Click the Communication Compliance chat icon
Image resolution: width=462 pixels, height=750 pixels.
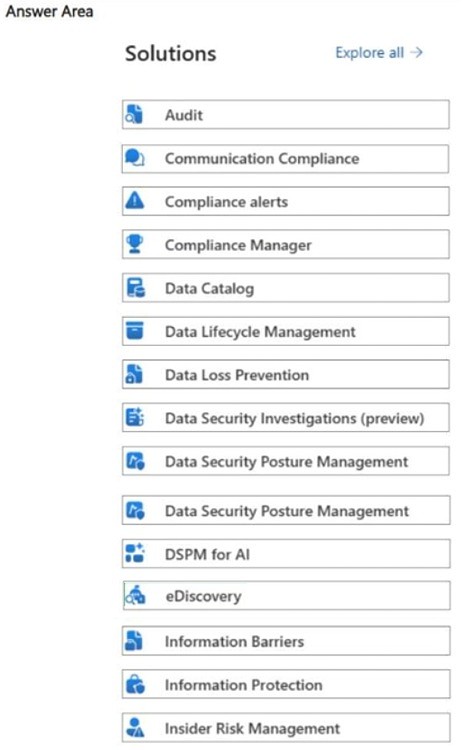point(134,158)
